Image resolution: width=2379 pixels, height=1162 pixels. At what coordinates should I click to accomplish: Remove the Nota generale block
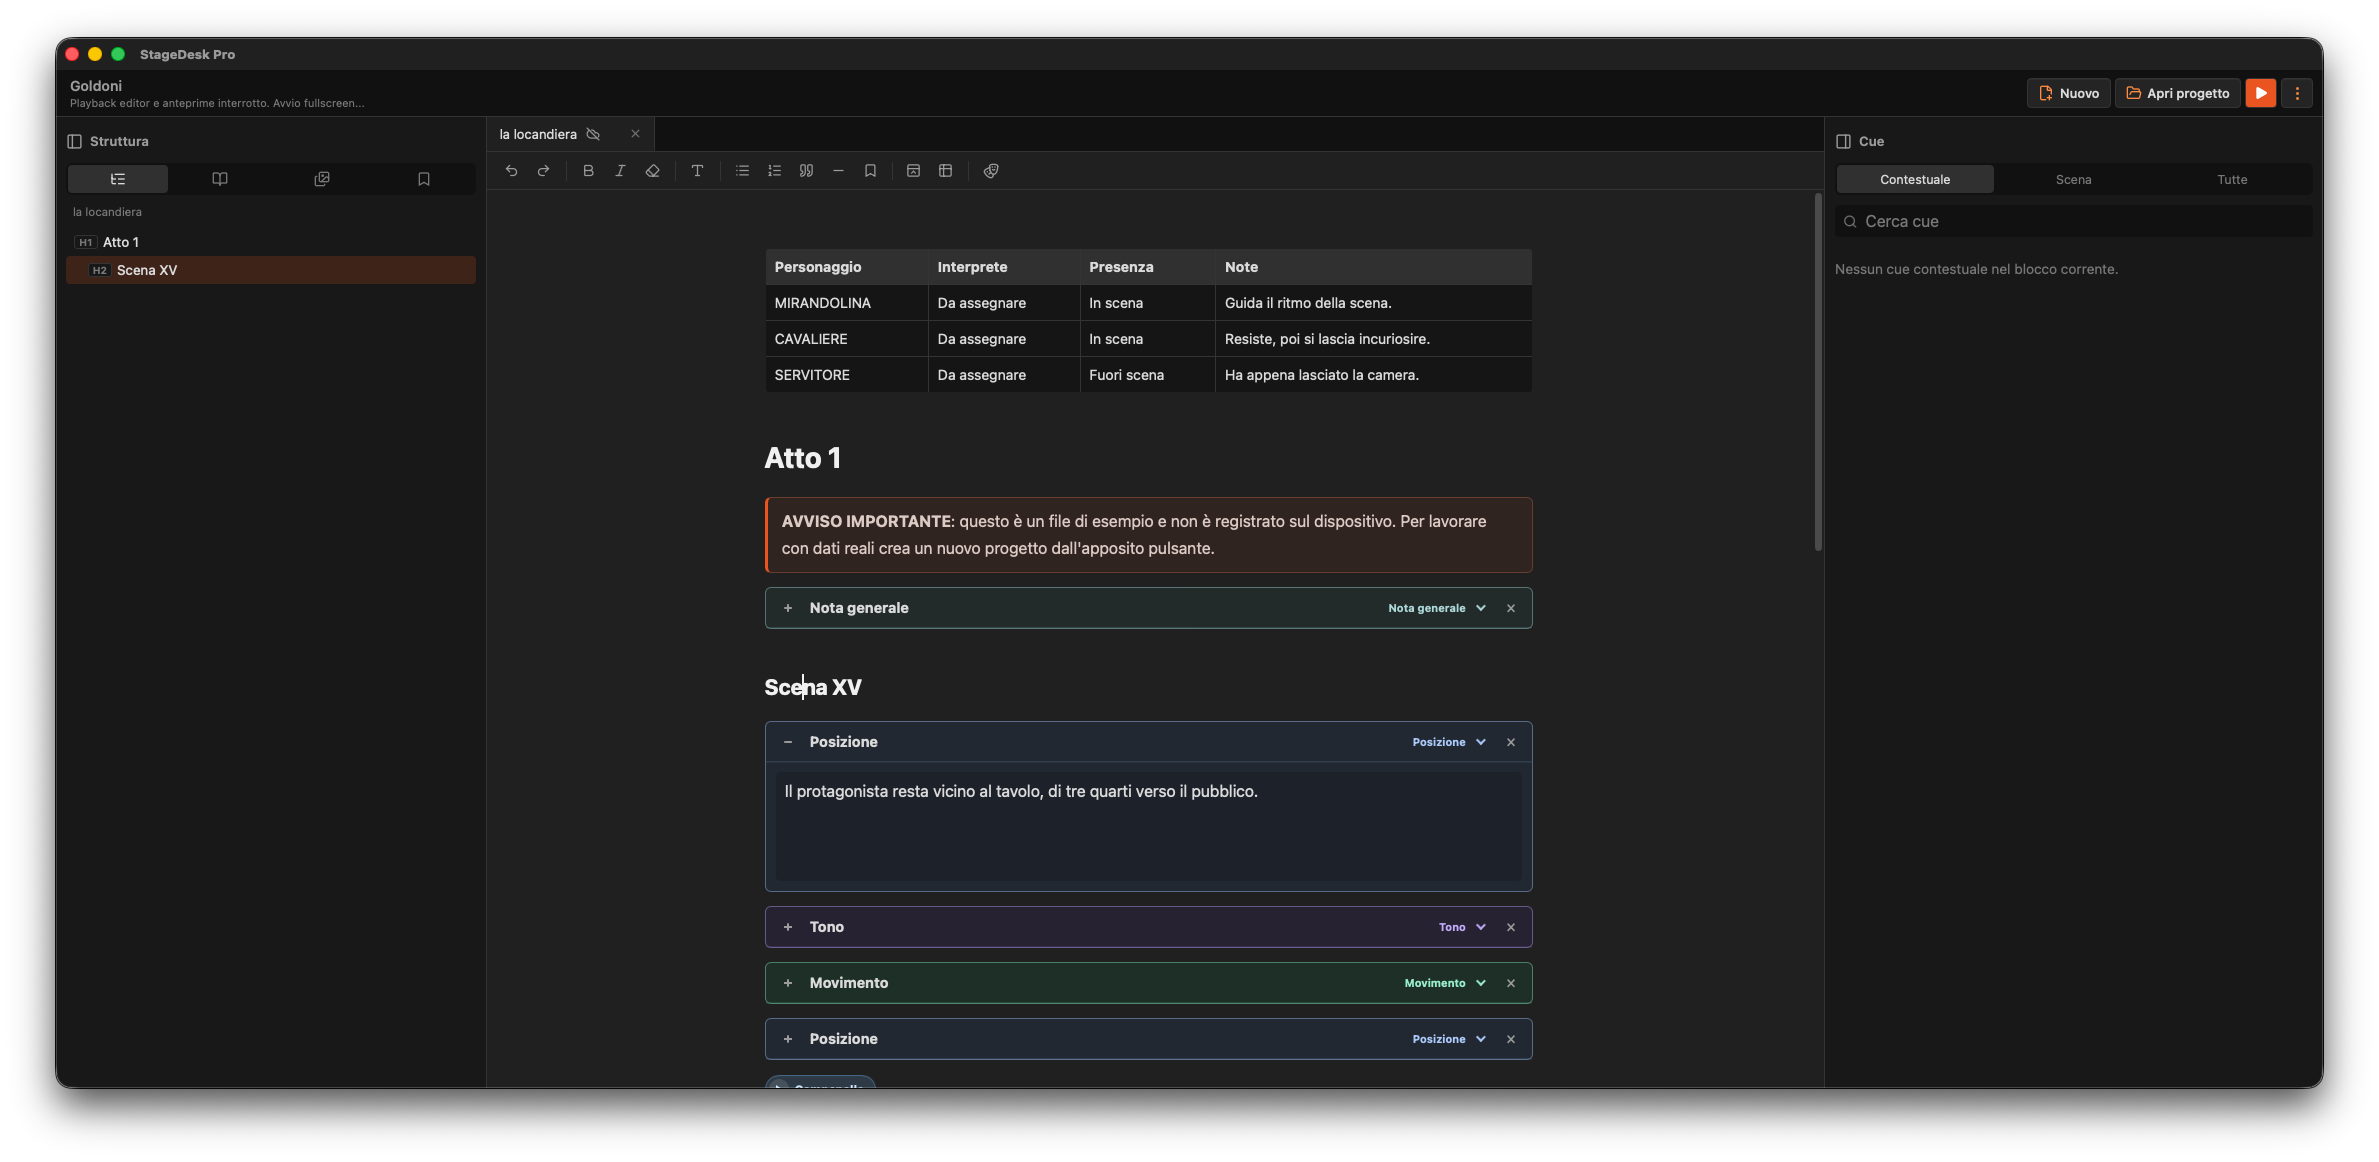(1511, 608)
